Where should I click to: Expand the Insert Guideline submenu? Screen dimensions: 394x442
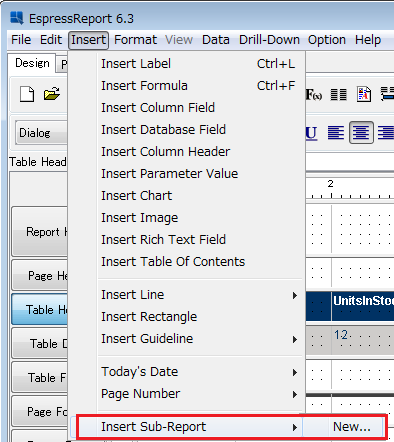tap(200, 339)
